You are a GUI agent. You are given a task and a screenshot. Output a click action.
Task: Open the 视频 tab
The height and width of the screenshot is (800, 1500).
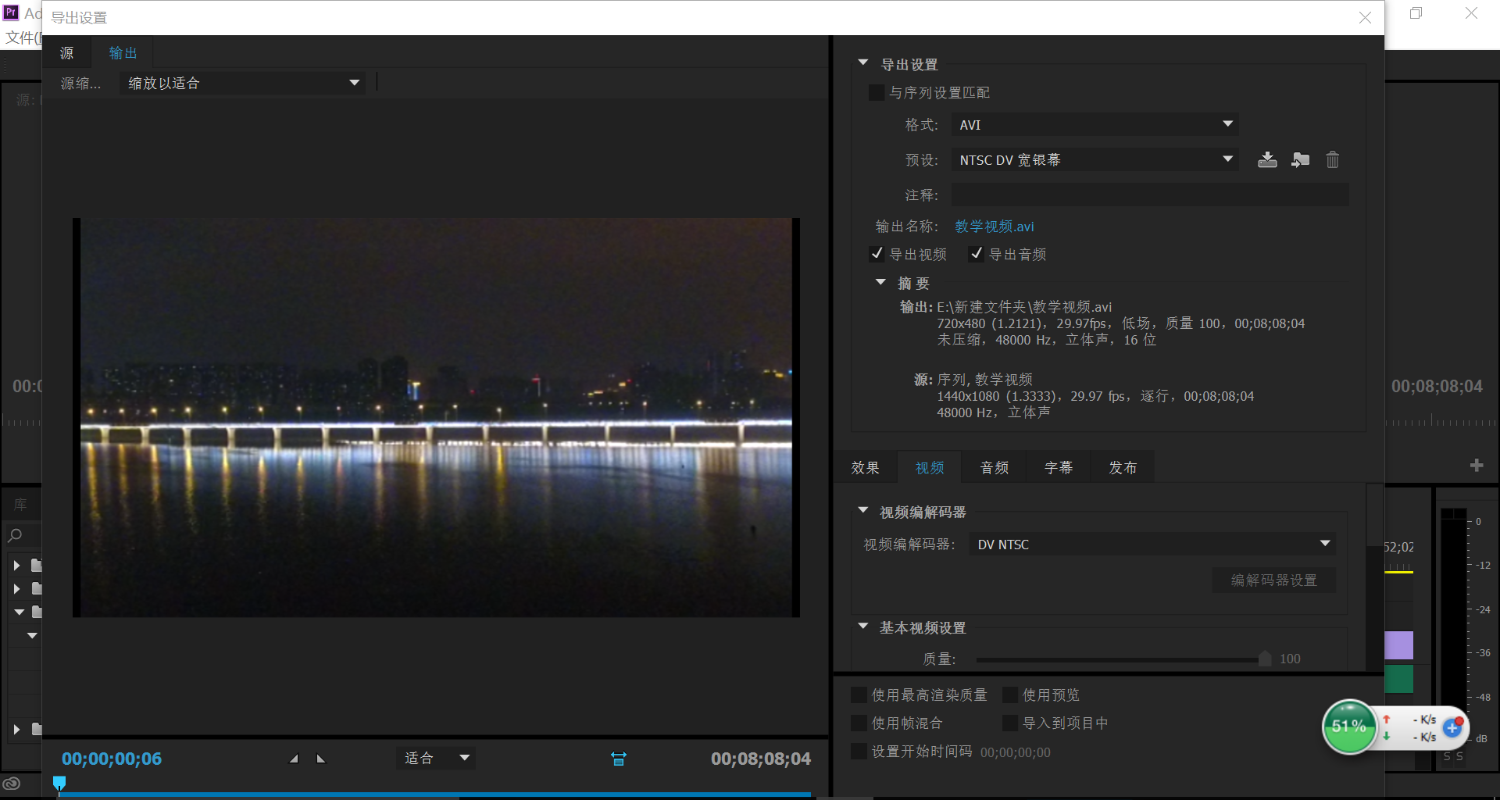point(930,467)
